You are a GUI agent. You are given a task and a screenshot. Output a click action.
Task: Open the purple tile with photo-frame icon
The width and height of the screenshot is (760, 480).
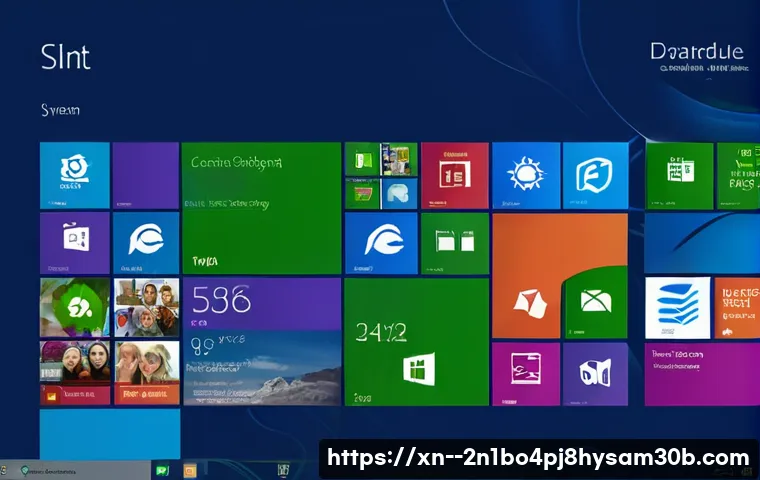pos(75,243)
